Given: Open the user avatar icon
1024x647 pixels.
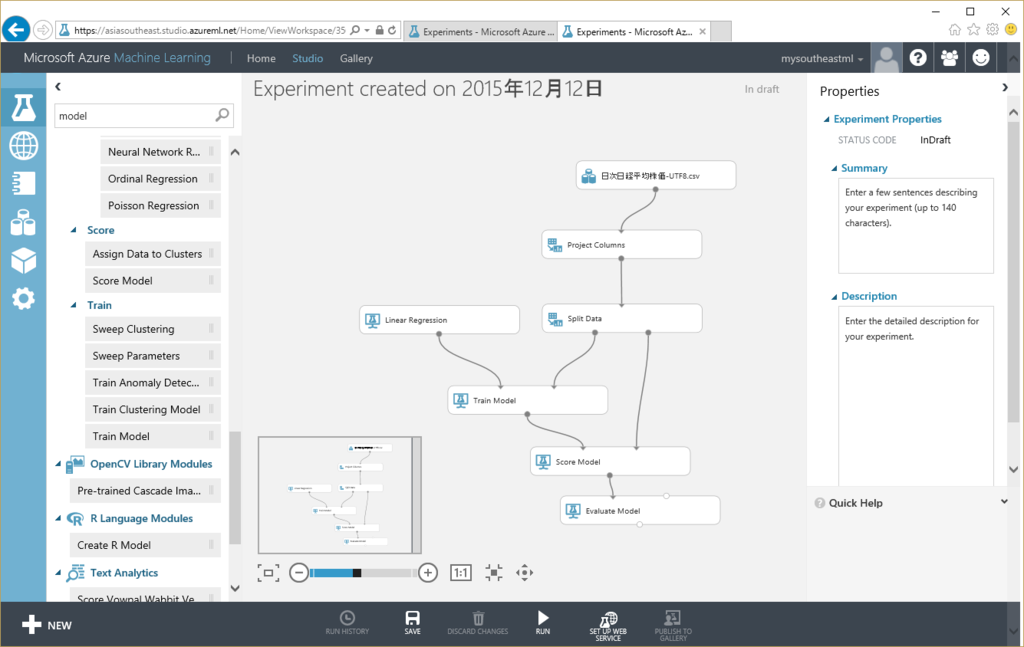Looking at the screenshot, I should (886, 58).
